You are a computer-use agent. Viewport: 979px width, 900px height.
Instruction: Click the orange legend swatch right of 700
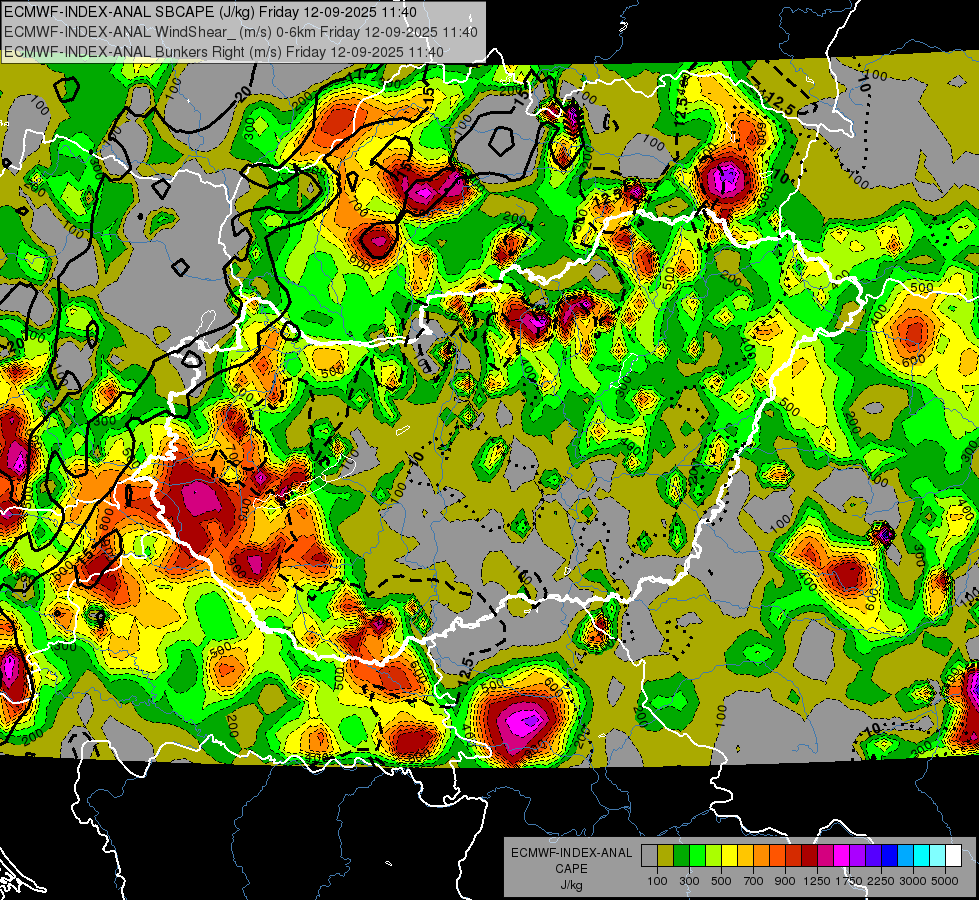coord(762,856)
